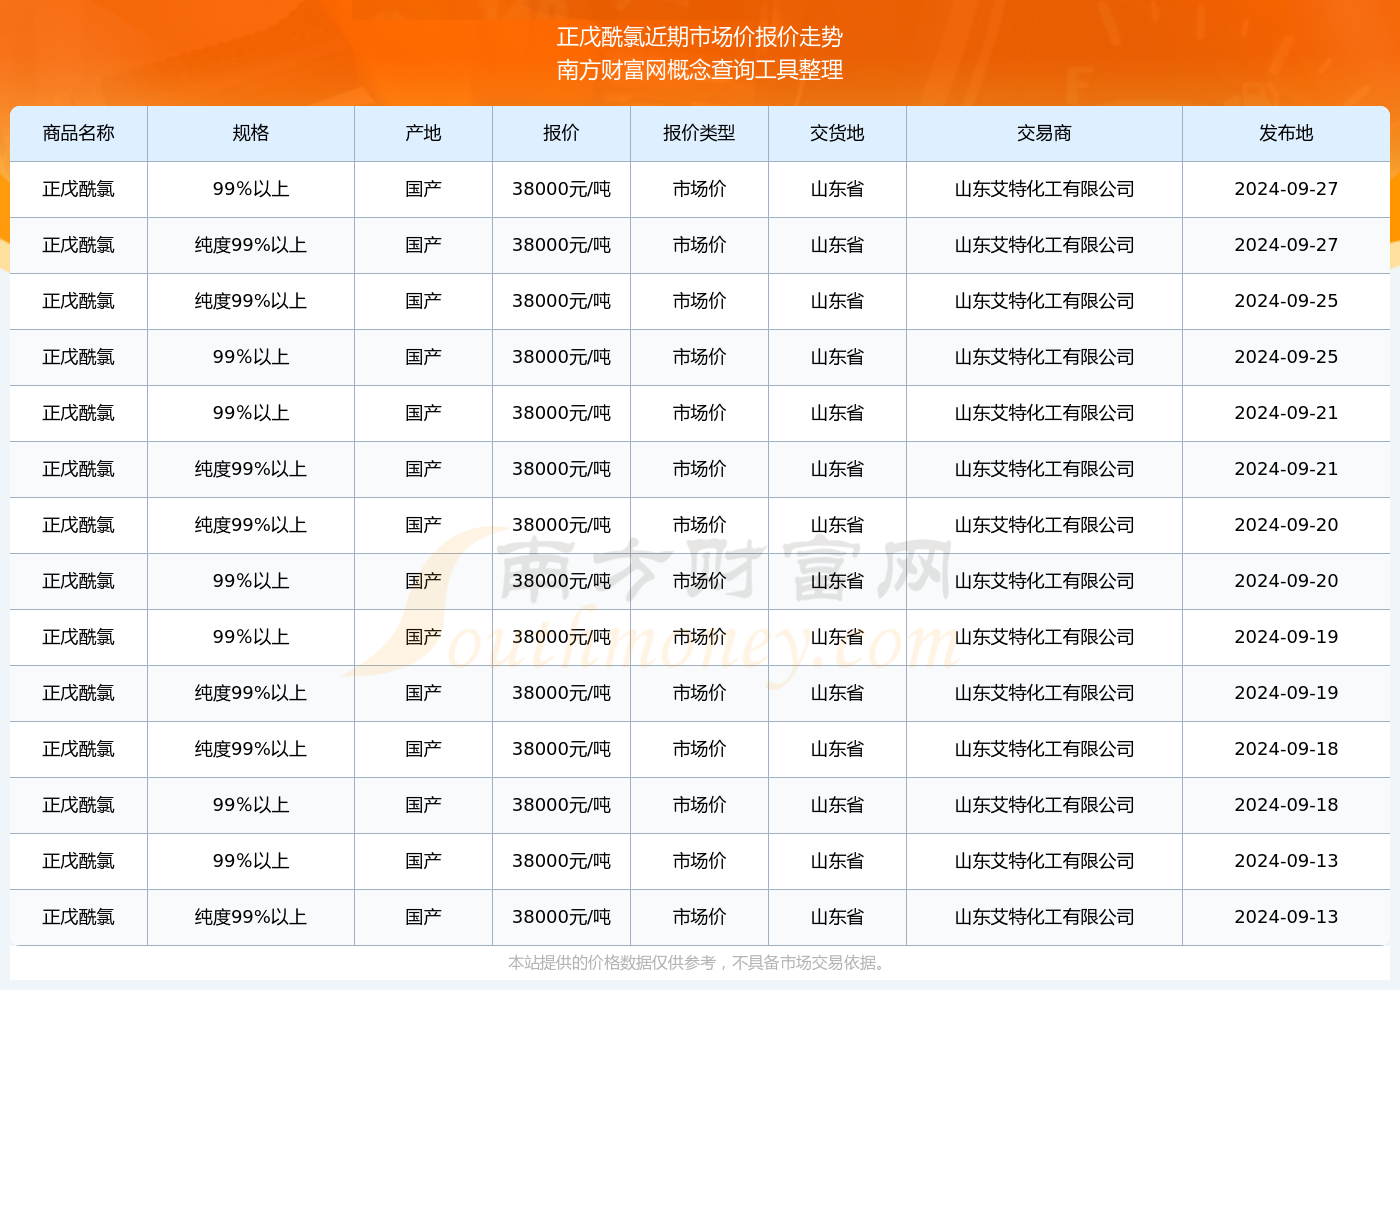Click price 38000元/吨 in 纯度99%以上 2024-09-21 row

(562, 469)
